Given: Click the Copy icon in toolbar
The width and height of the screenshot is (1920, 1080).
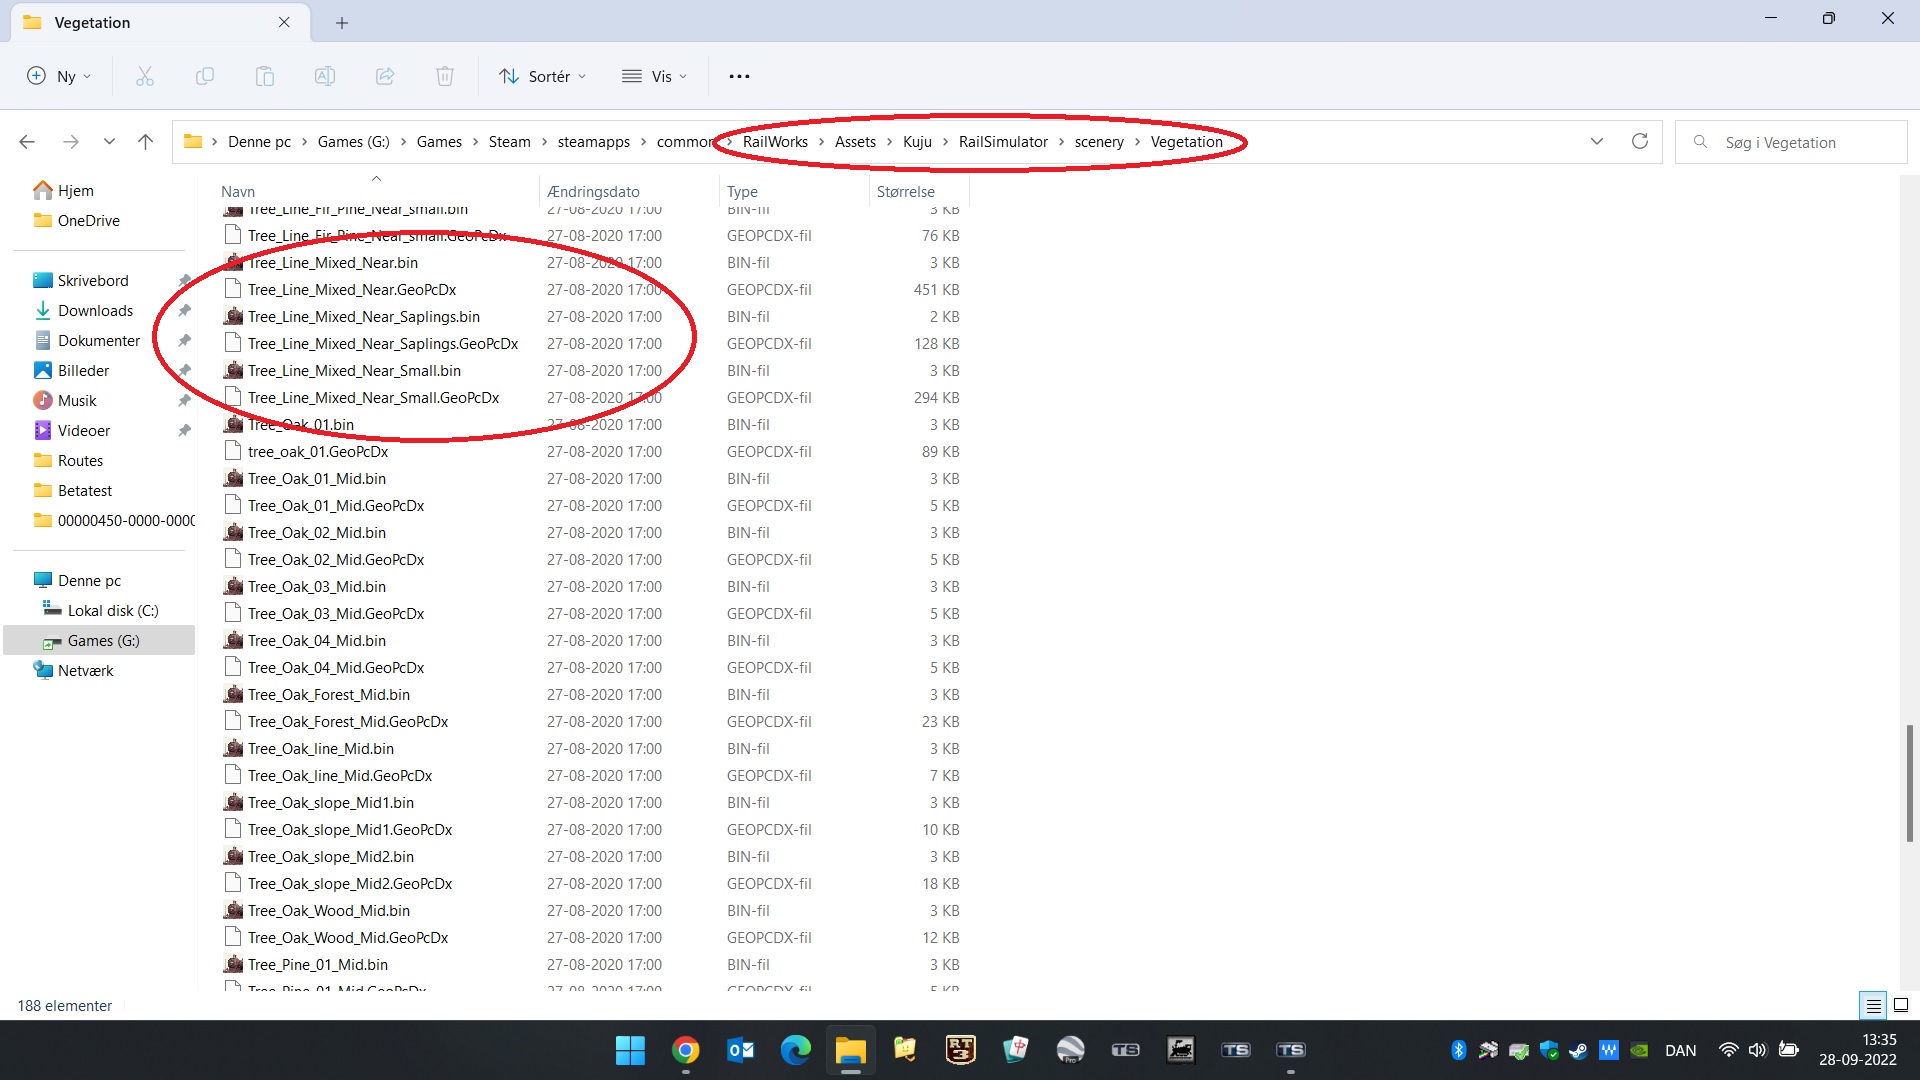Looking at the screenshot, I should (205, 76).
